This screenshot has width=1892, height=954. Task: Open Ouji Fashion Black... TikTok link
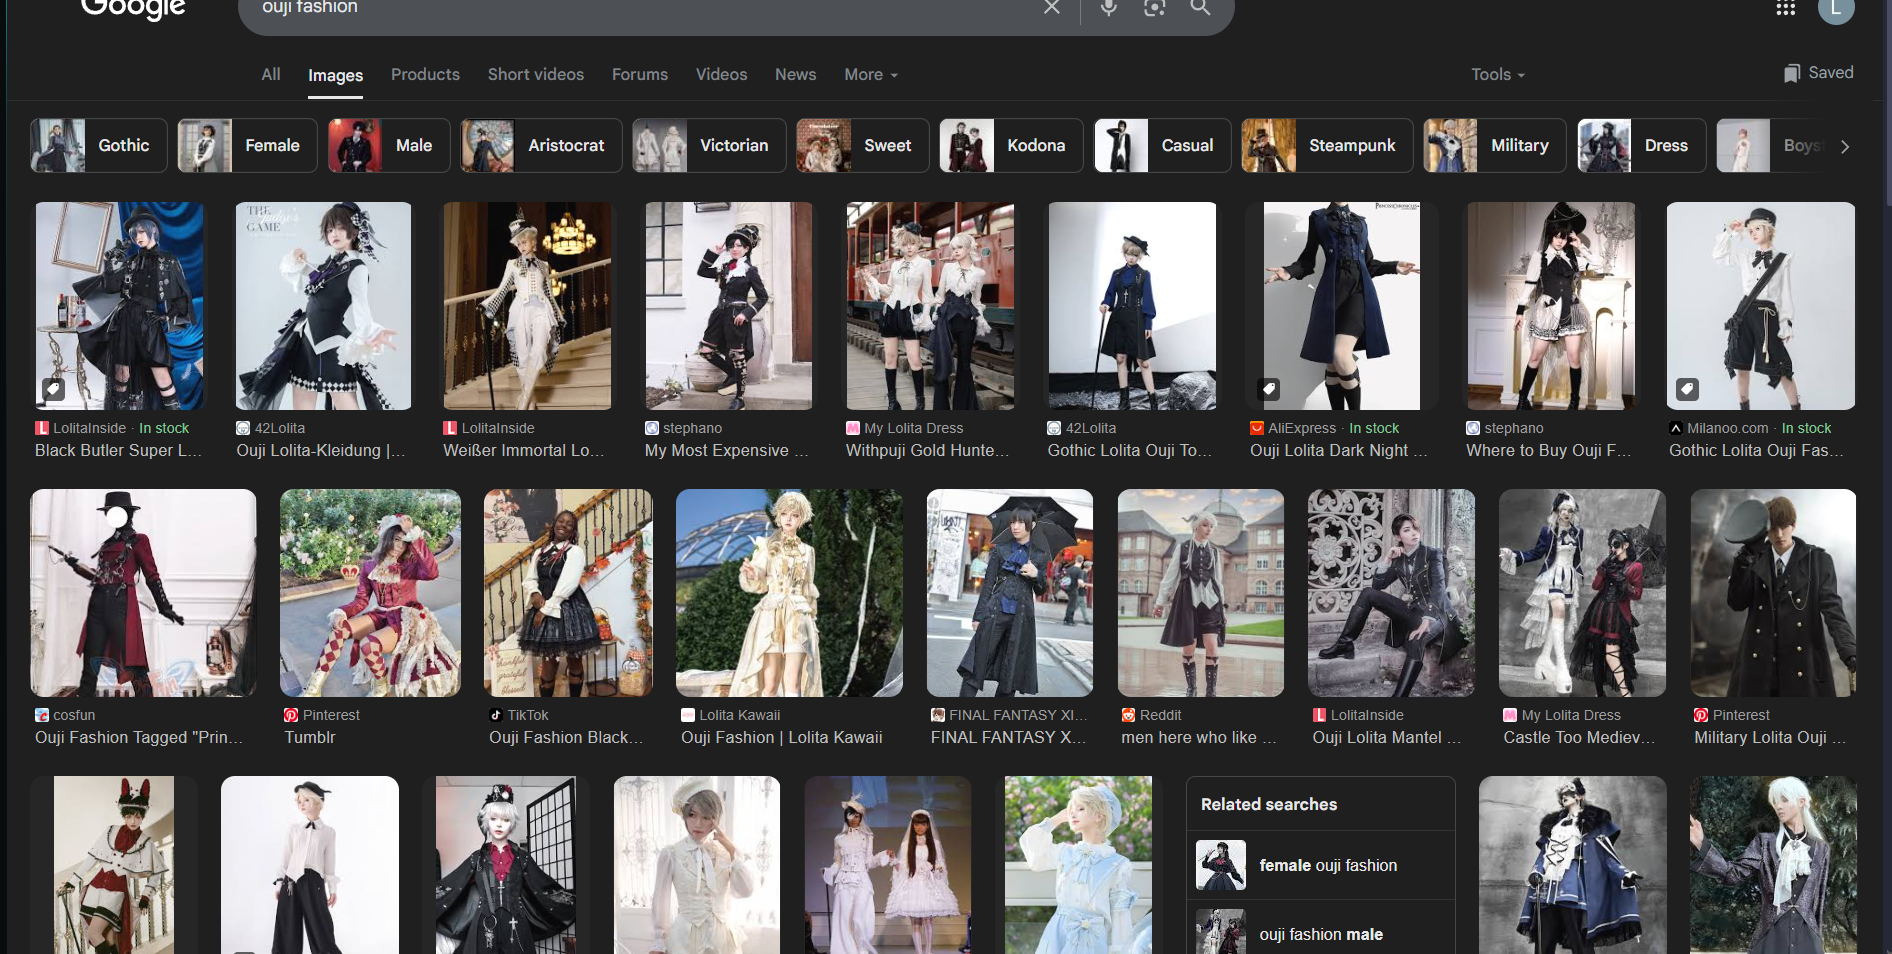pos(566,738)
